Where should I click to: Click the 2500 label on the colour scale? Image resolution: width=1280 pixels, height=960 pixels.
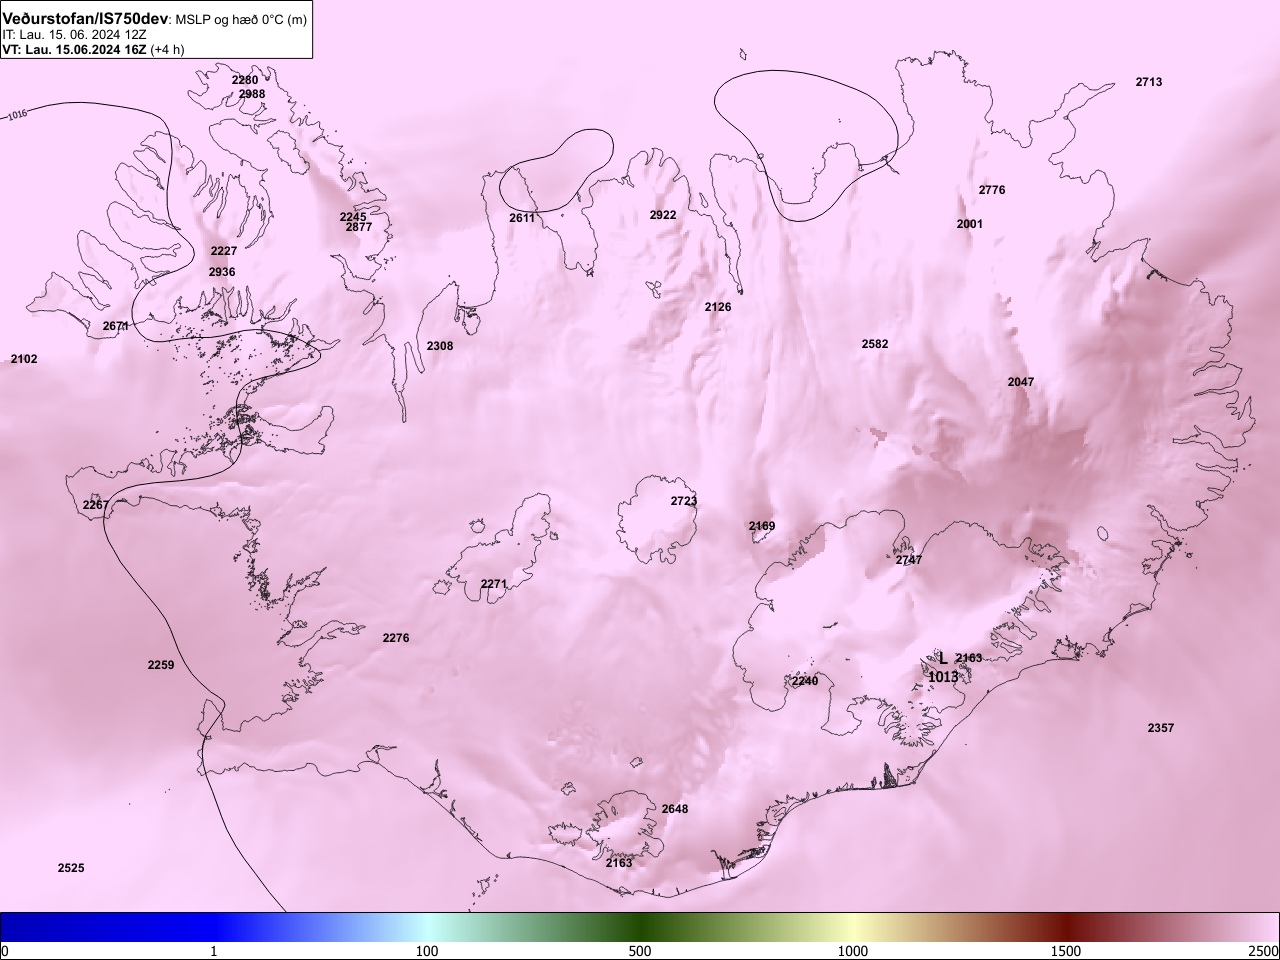tap(1263, 950)
